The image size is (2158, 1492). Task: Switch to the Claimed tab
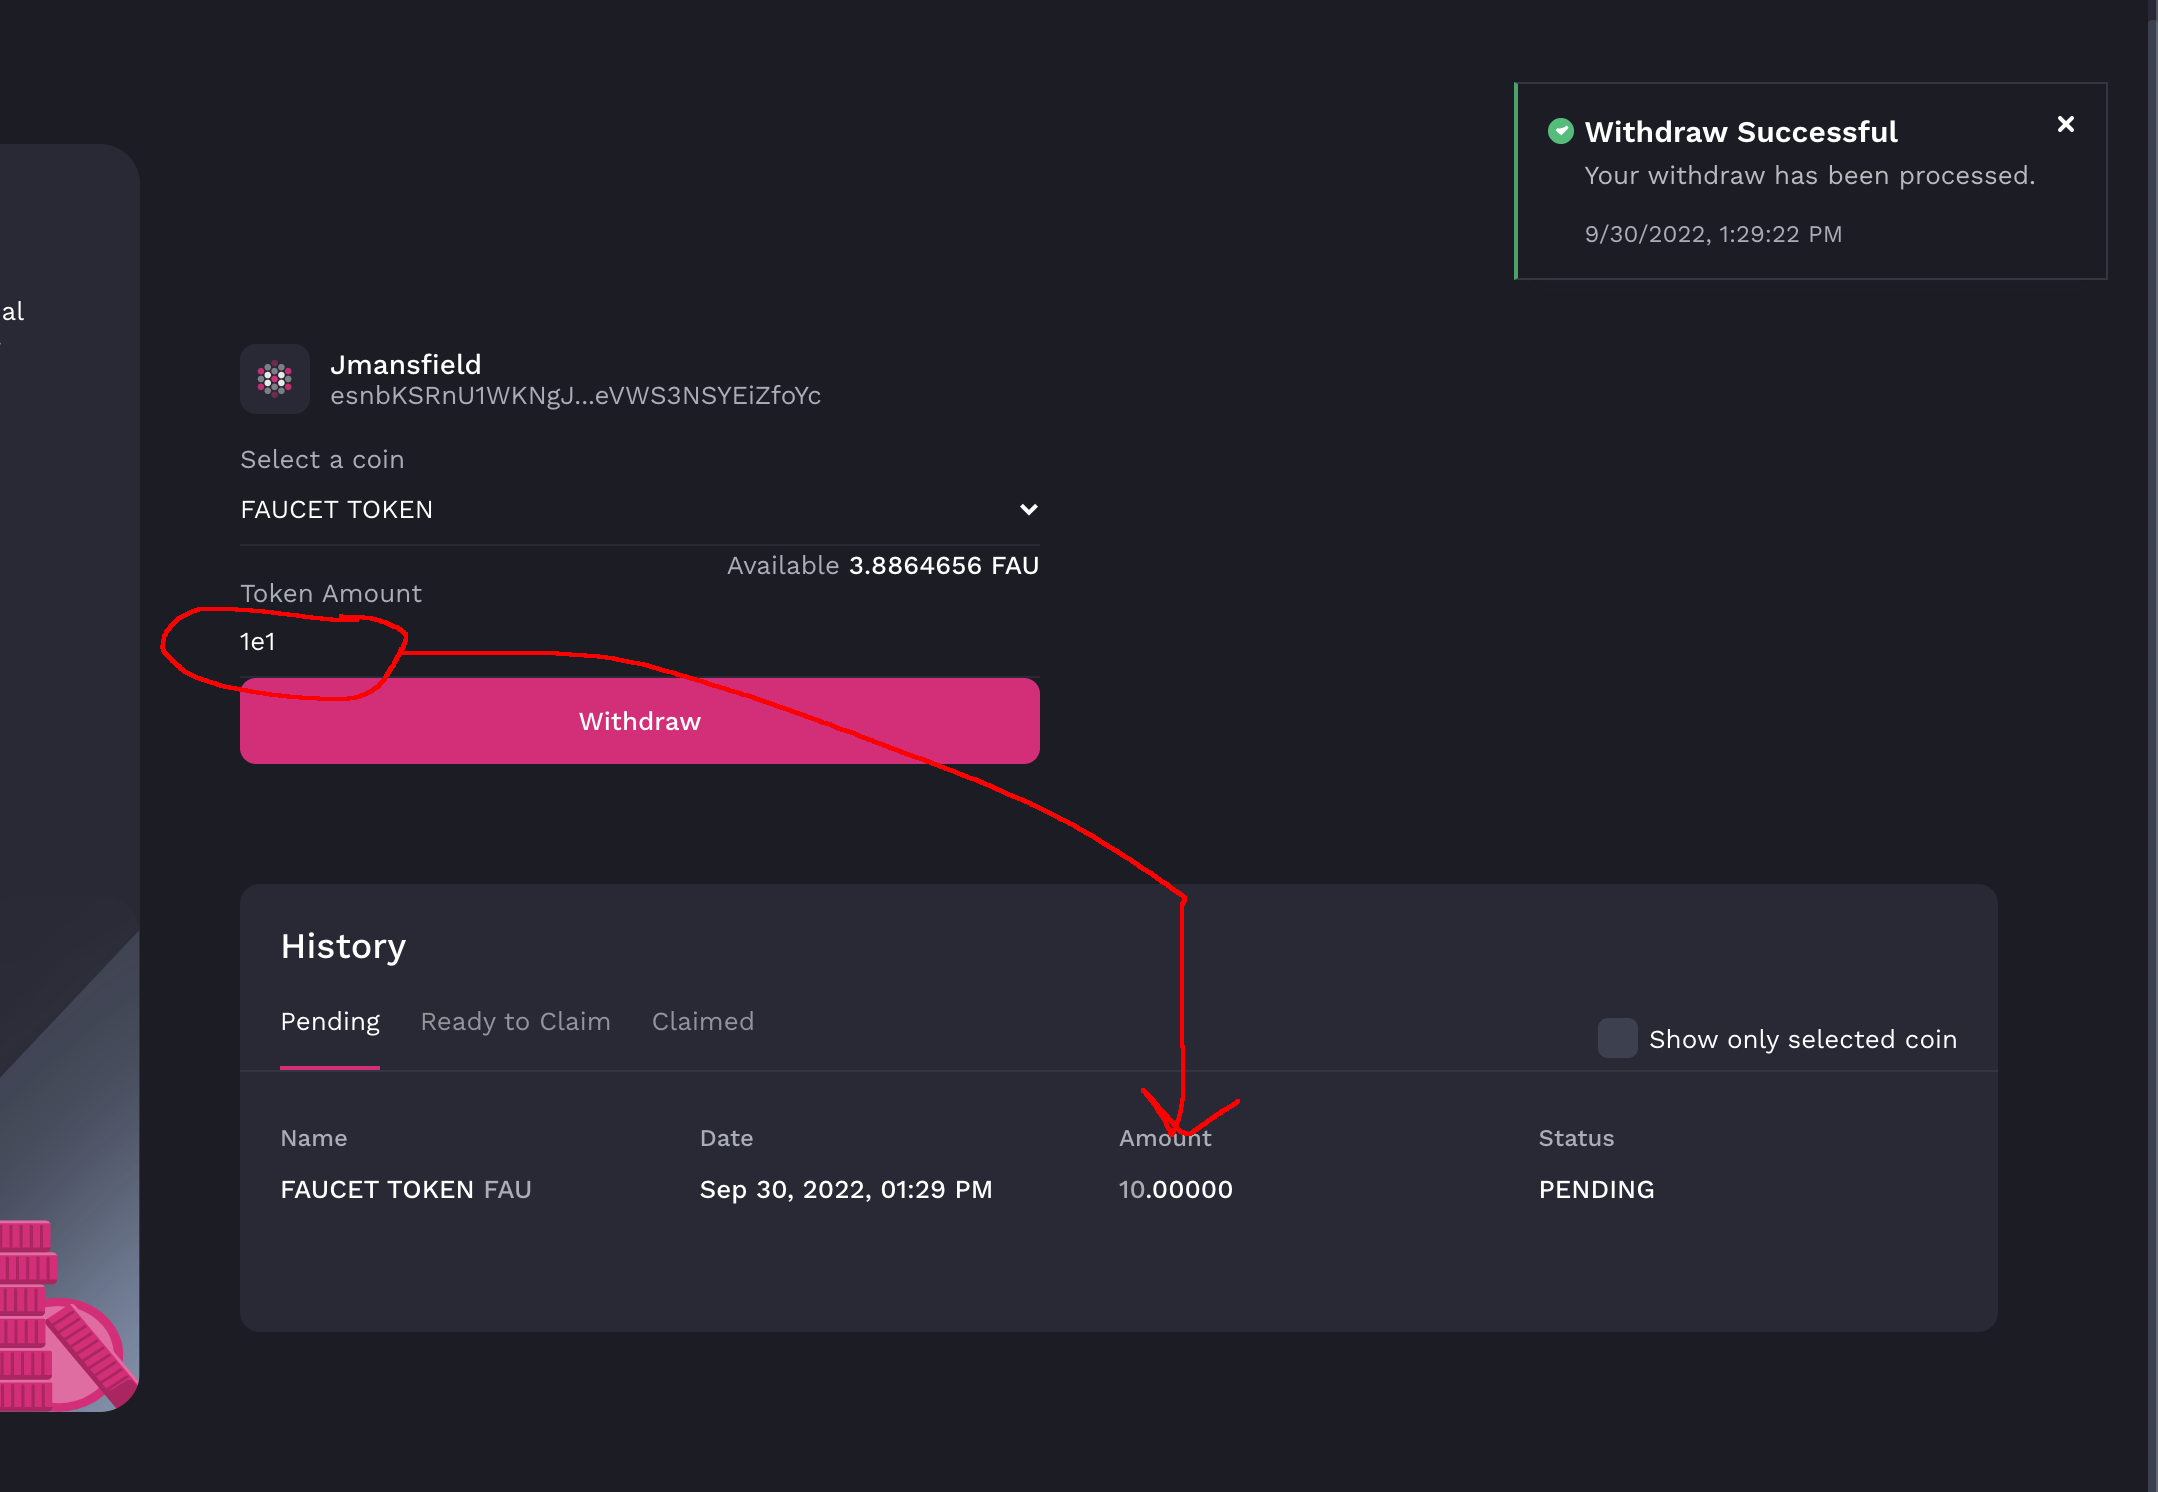tap(702, 1021)
